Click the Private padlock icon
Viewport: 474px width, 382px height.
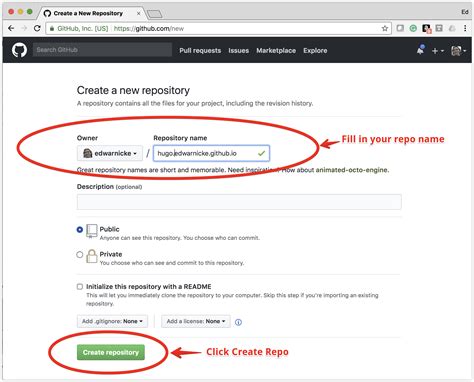[x=92, y=256]
